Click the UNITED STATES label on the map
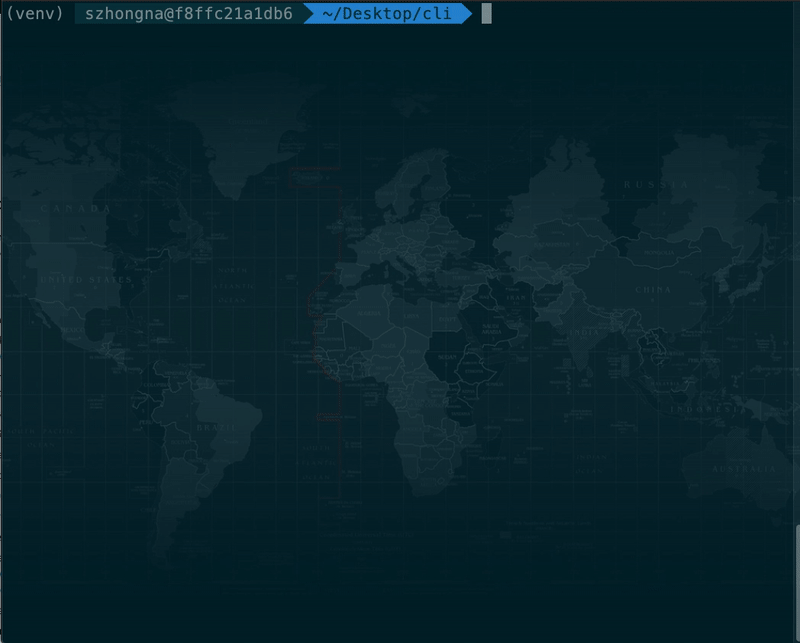 pyautogui.click(x=86, y=280)
